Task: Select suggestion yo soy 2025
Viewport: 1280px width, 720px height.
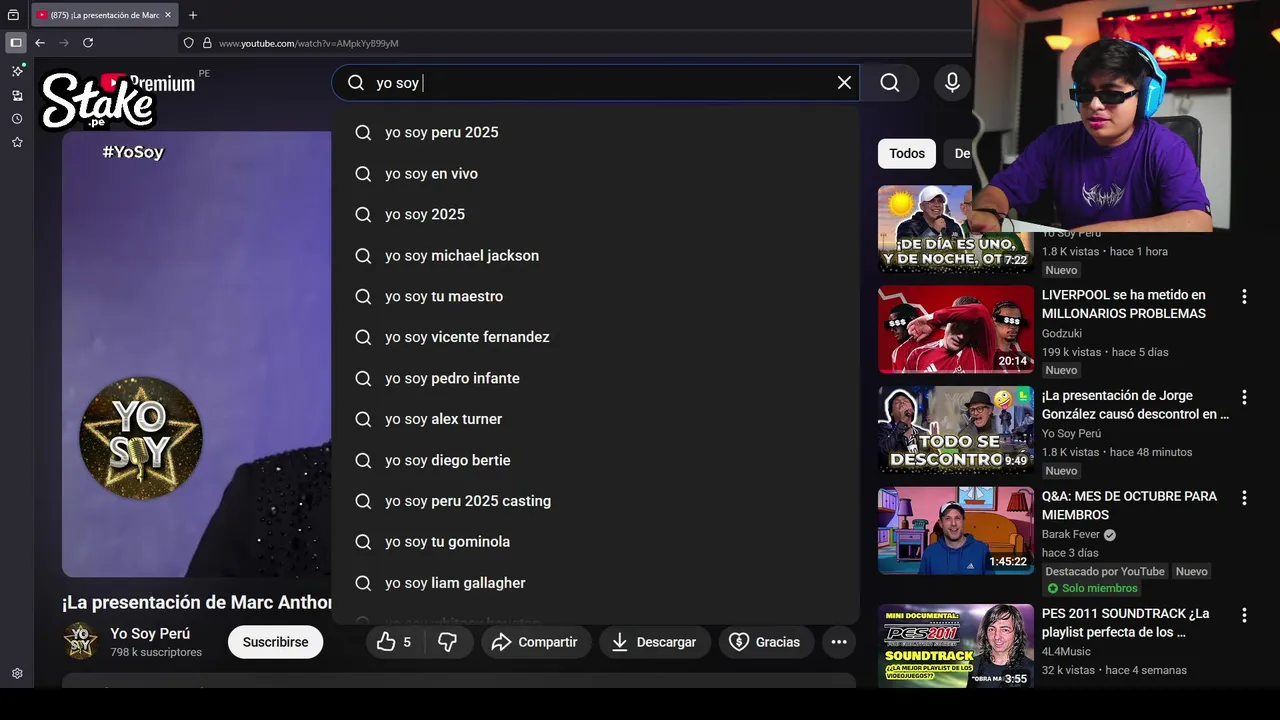Action: [x=596, y=214]
